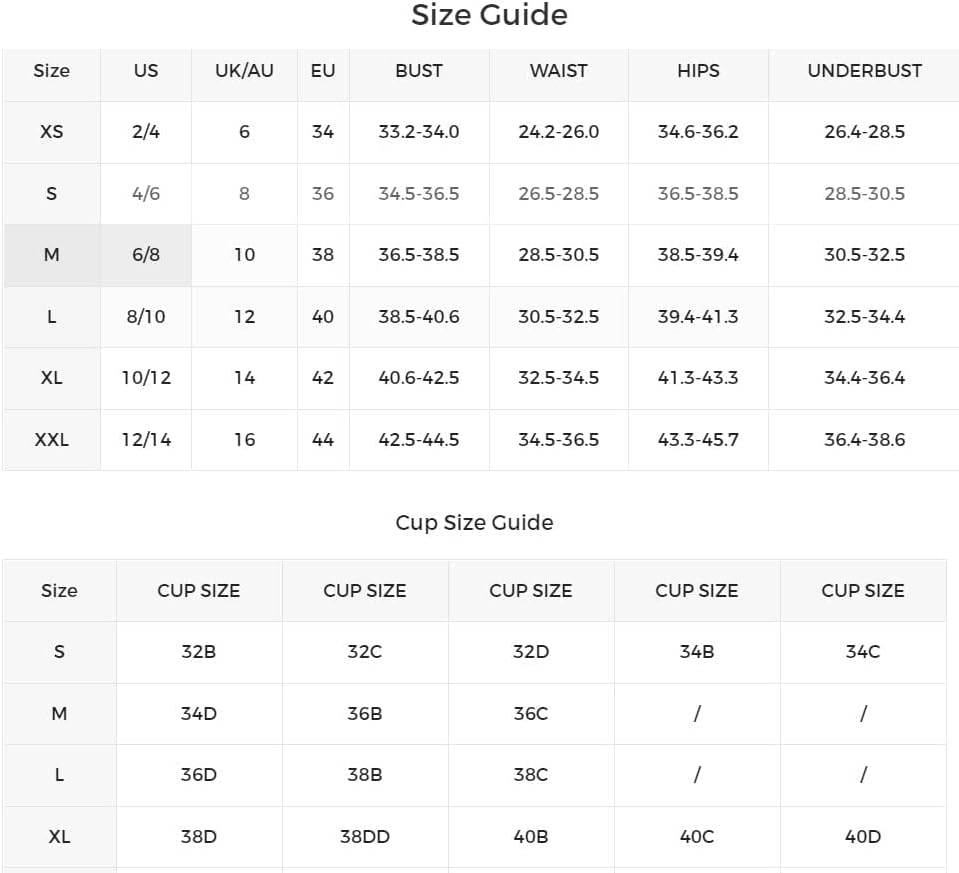Click the highlighted M size cell
Viewport: 959px width, 873px height.
click(51, 255)
